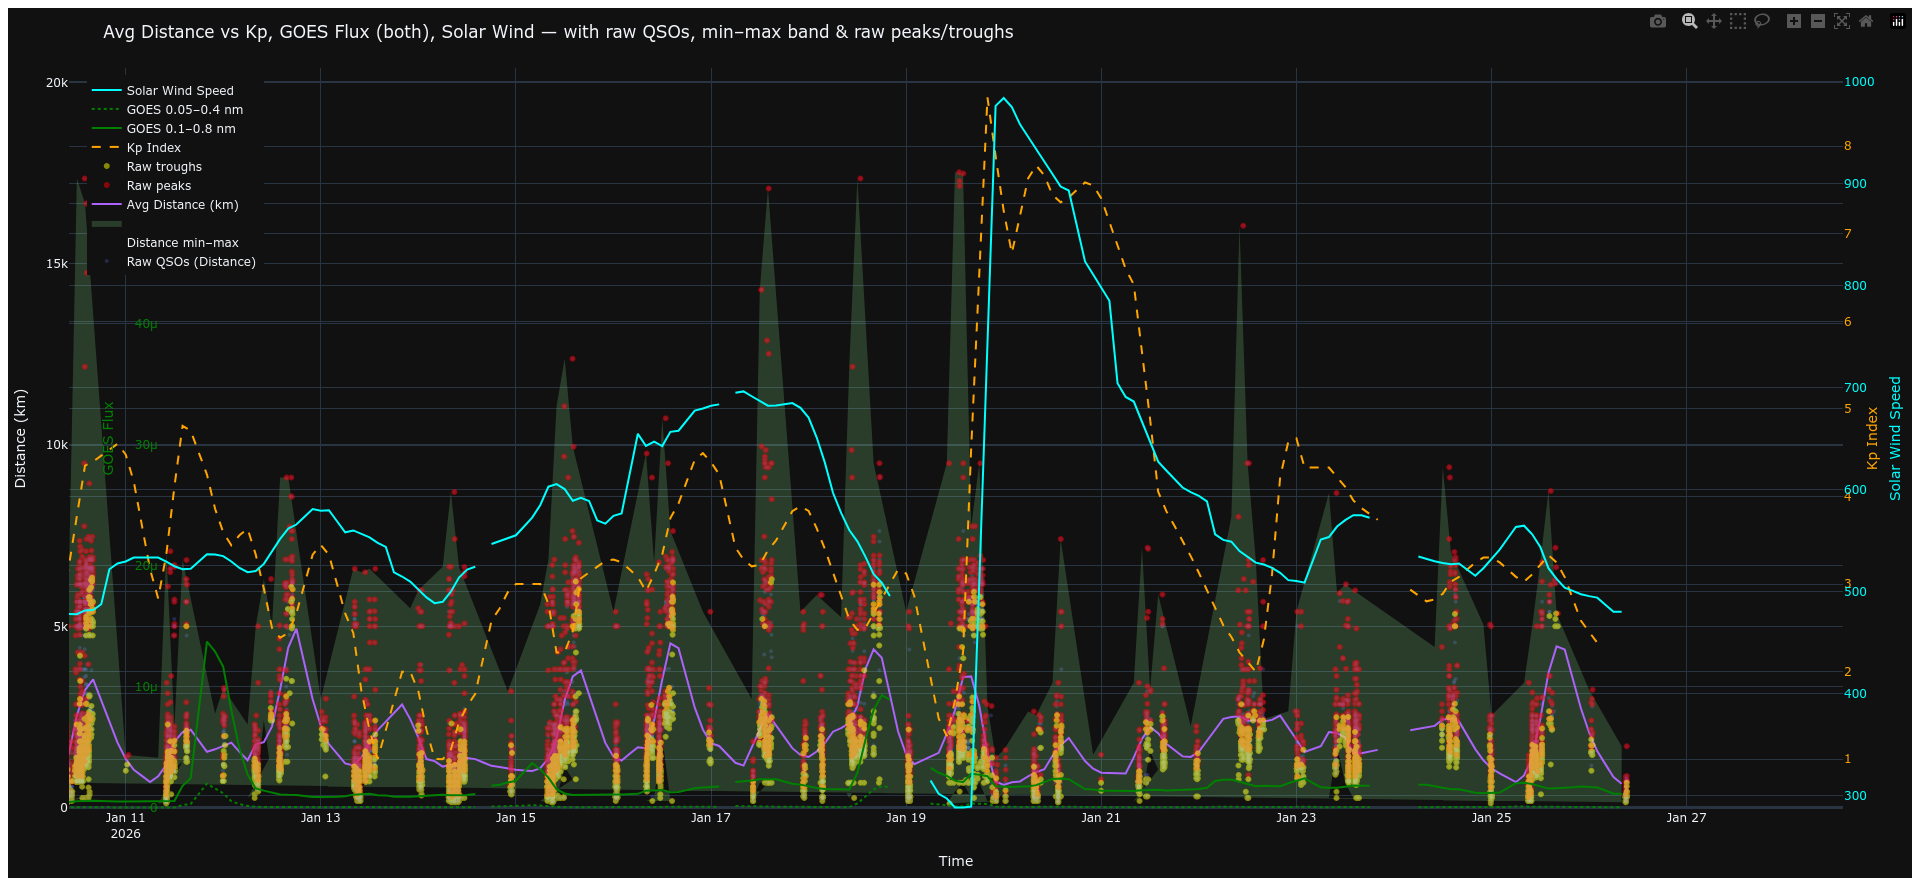The width and height of the screenshot is (1920, 886).
Task: Click the 'Jan 21' x-axis tick label
Action: click(x=1101, y=818)
